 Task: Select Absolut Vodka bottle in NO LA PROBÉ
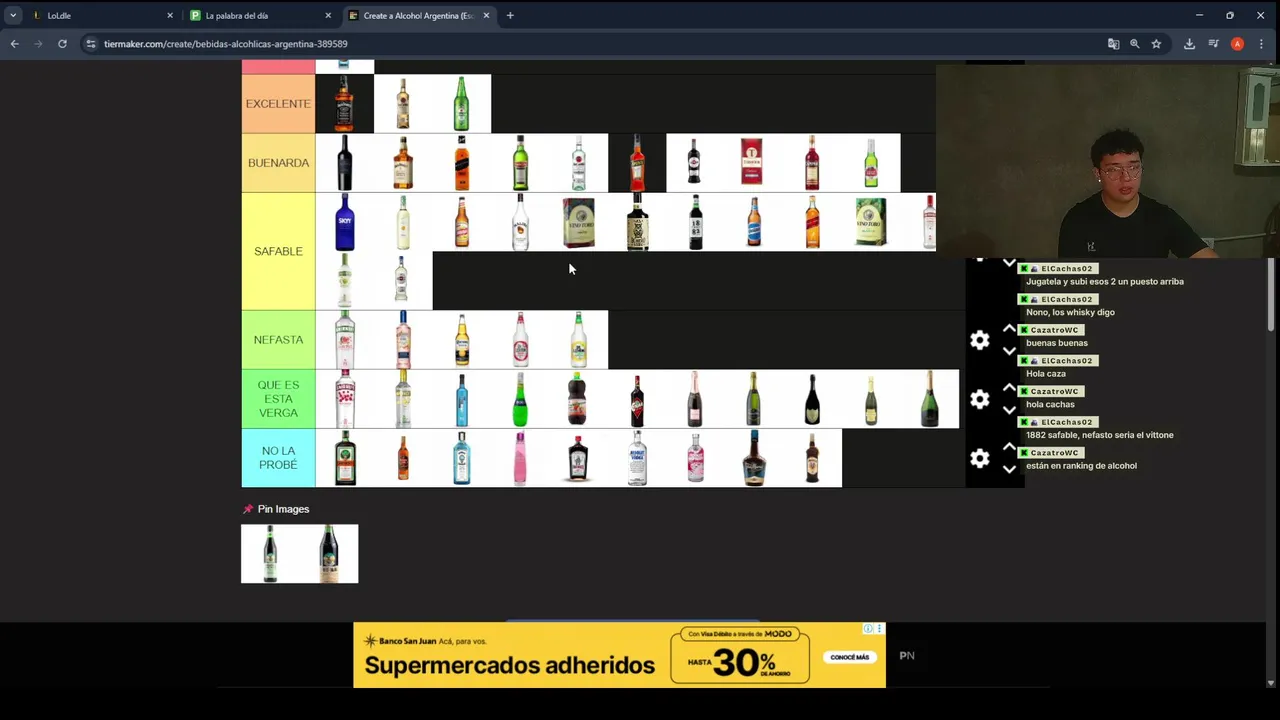tap(637, 458)
